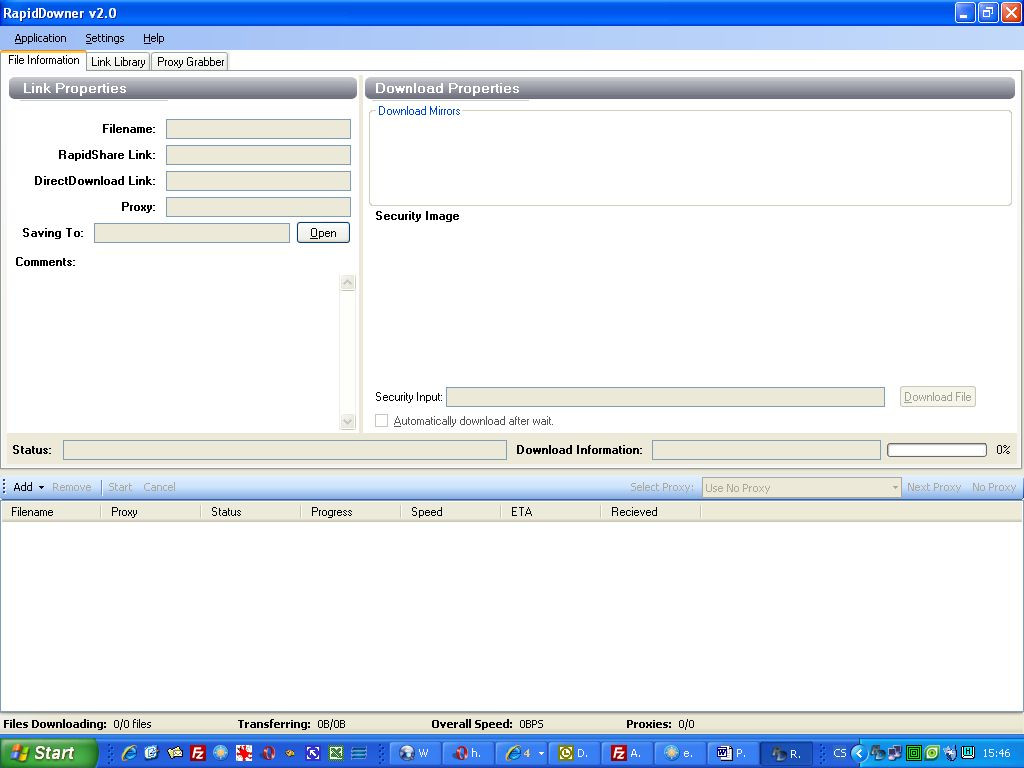The image size is (1024, 768).
Task: Click the Status field
Action: pos(285,450)
